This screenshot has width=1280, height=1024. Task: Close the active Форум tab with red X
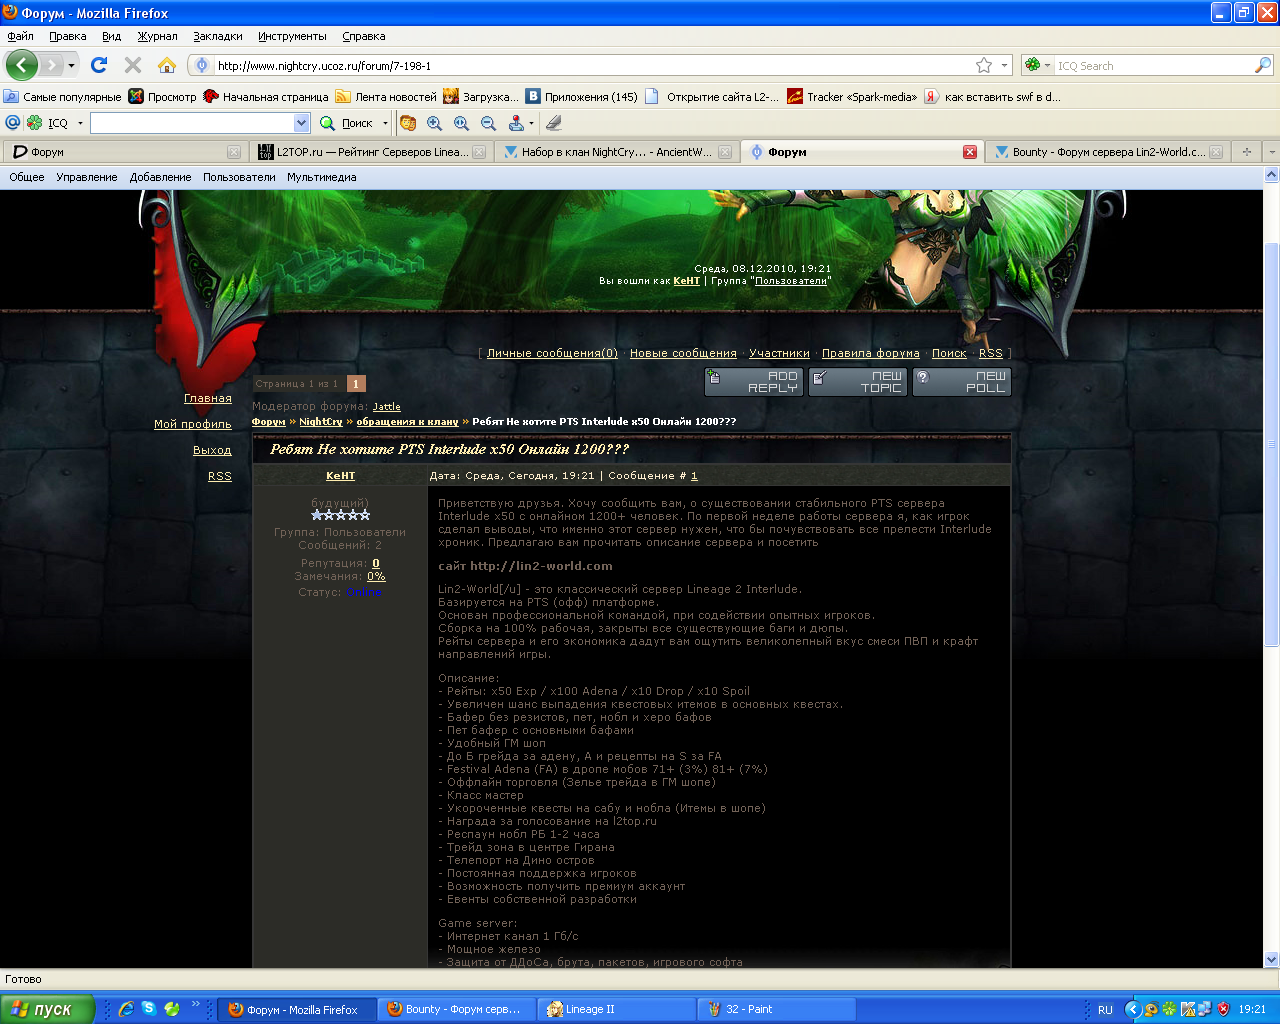click(x=969, y=152)
